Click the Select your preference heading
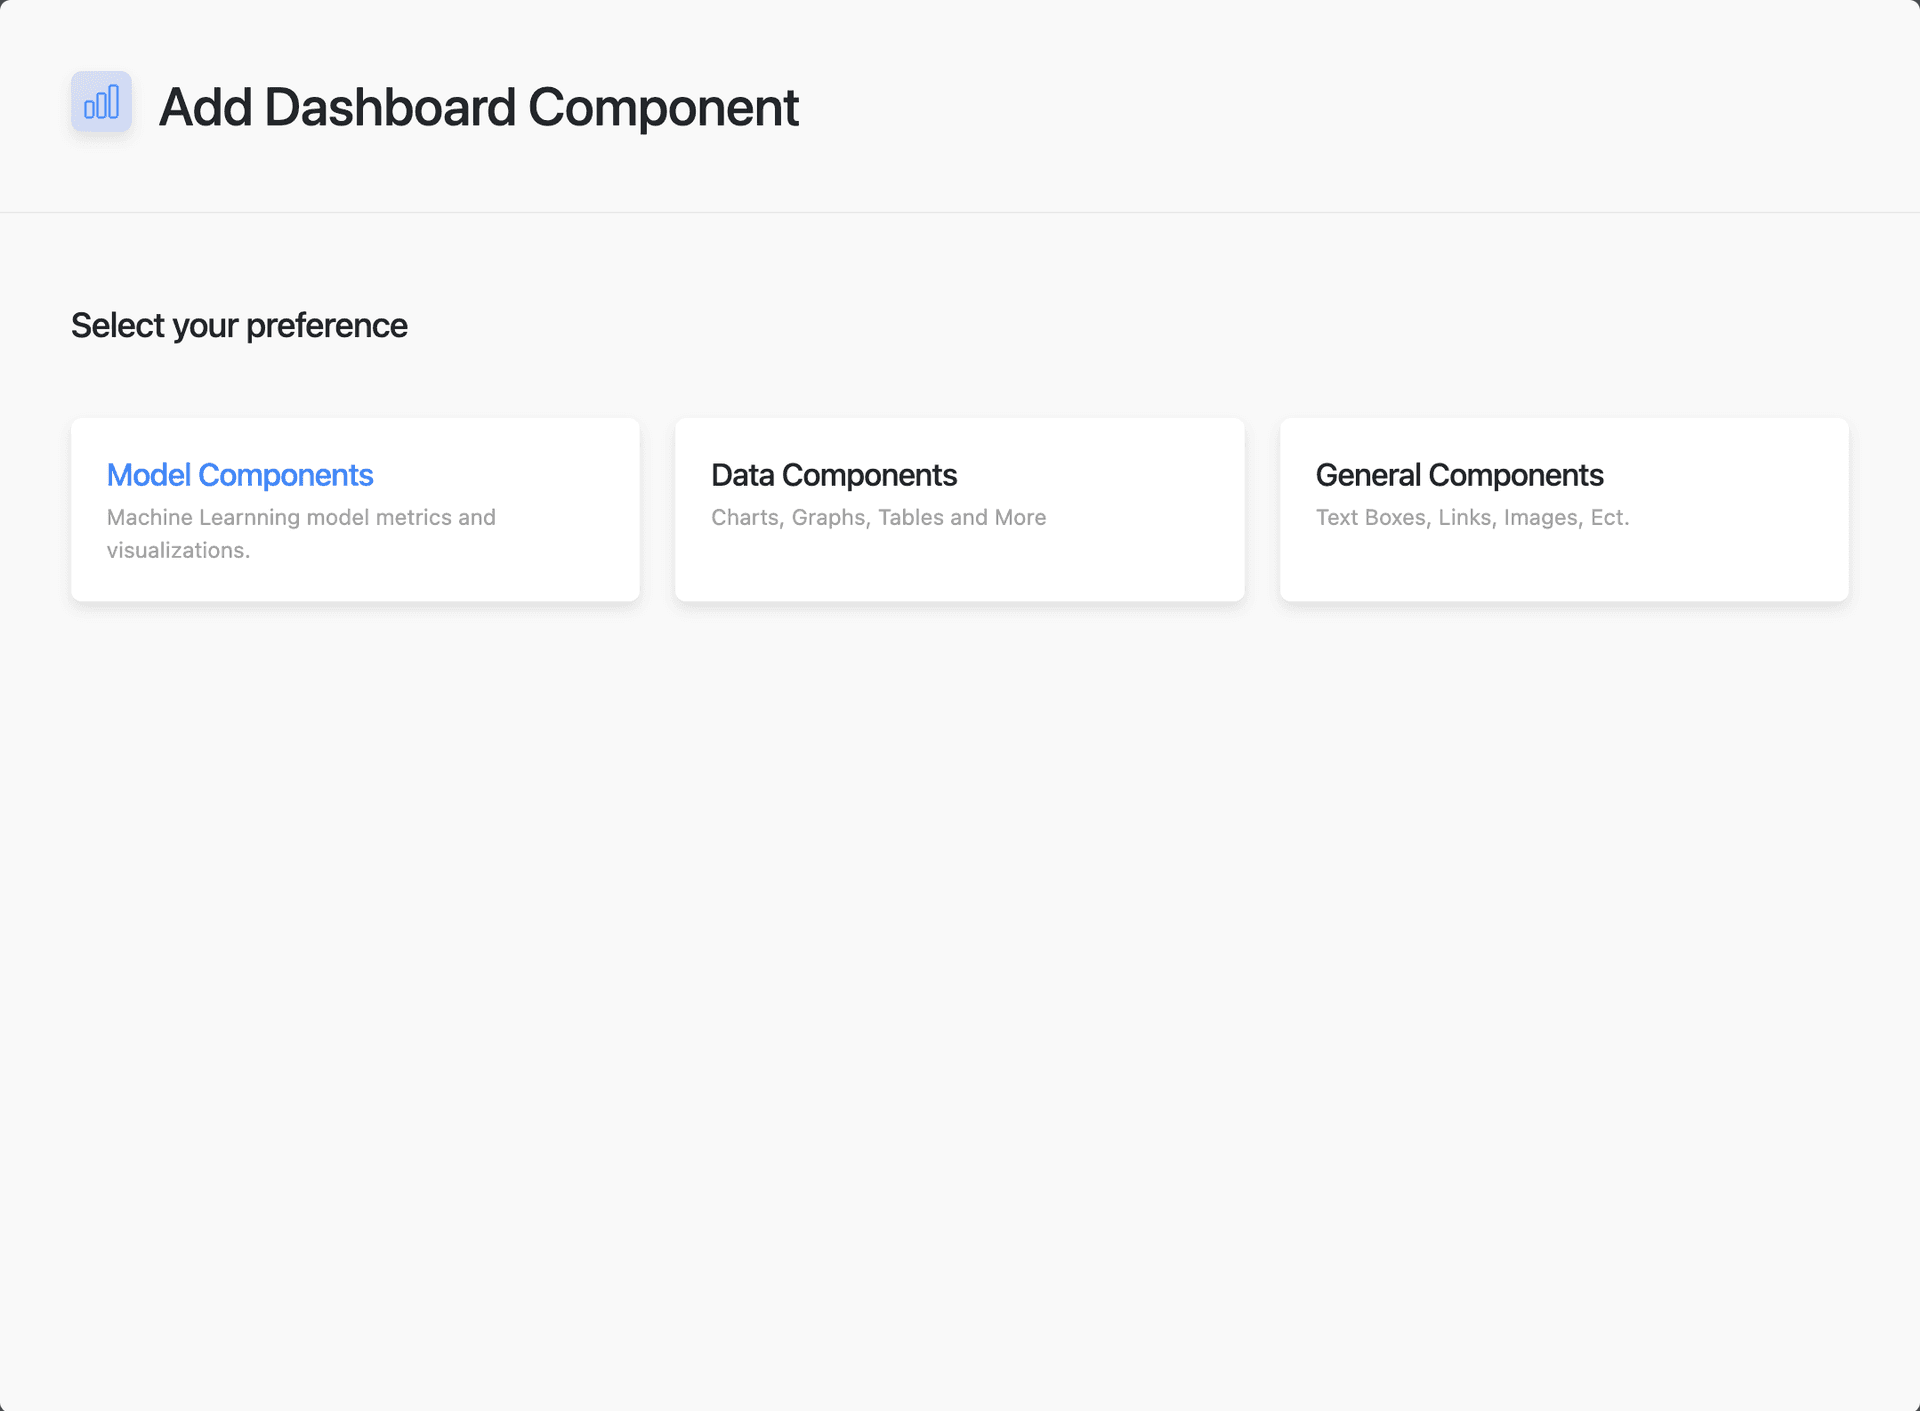This screenshot has width=1920, height=1411. (x=239, y=326)
